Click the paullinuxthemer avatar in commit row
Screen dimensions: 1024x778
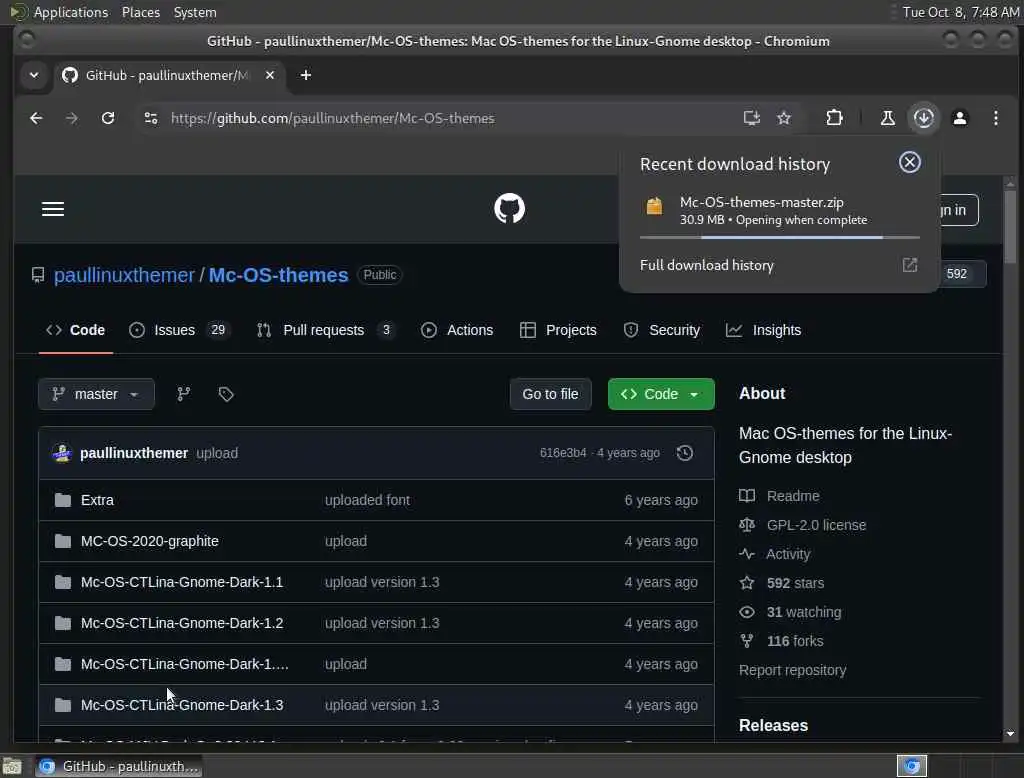coord(62,453)
